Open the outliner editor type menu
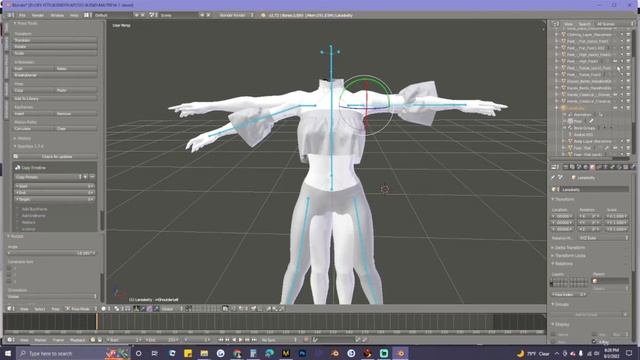 [x=556, y=24]
